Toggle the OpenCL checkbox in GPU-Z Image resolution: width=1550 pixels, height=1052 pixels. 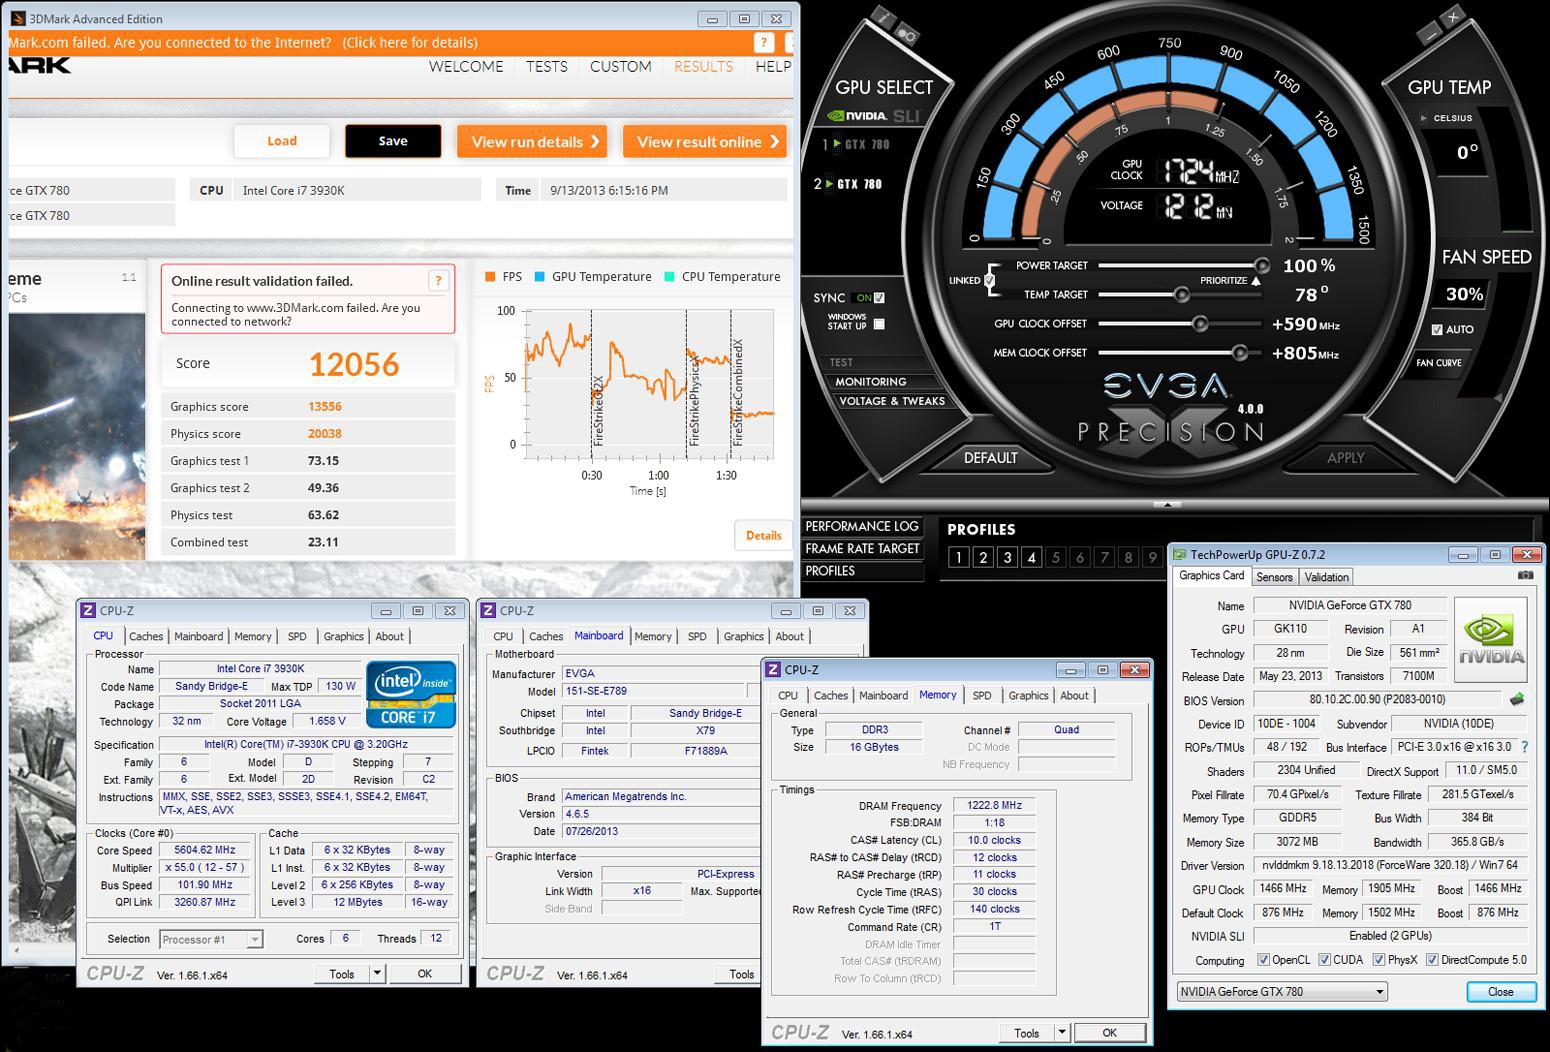(1264, 960)
